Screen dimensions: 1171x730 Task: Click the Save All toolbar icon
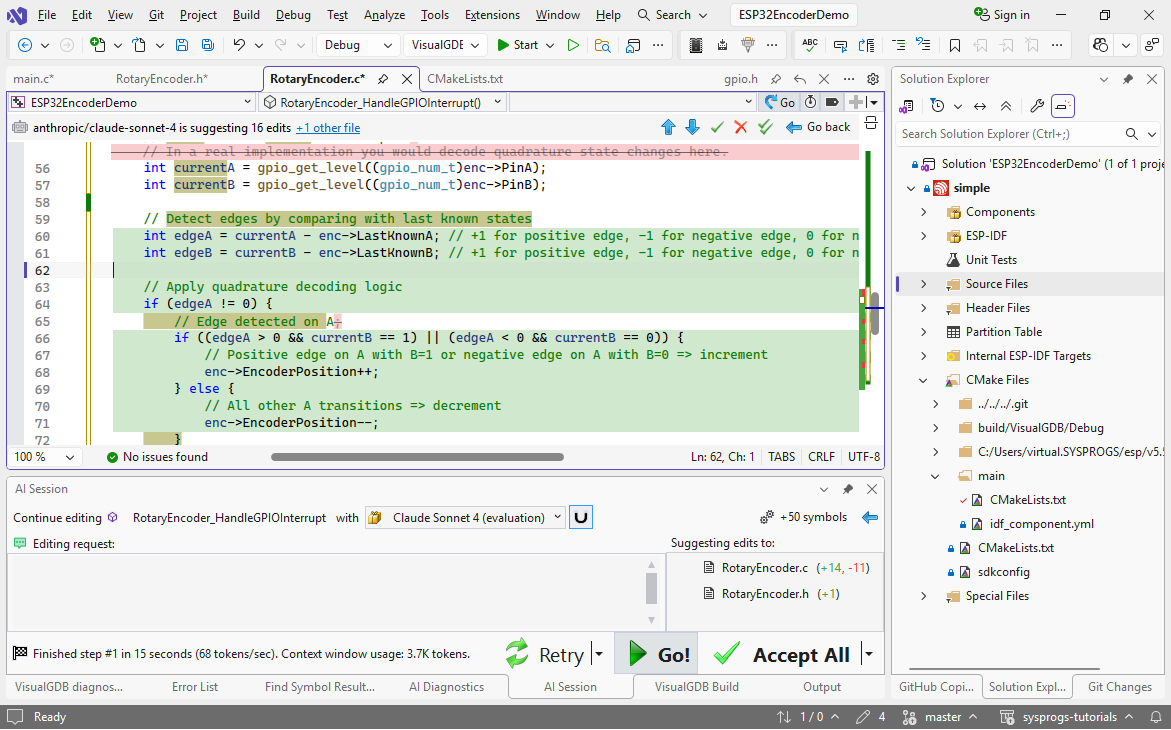point(207,45)
